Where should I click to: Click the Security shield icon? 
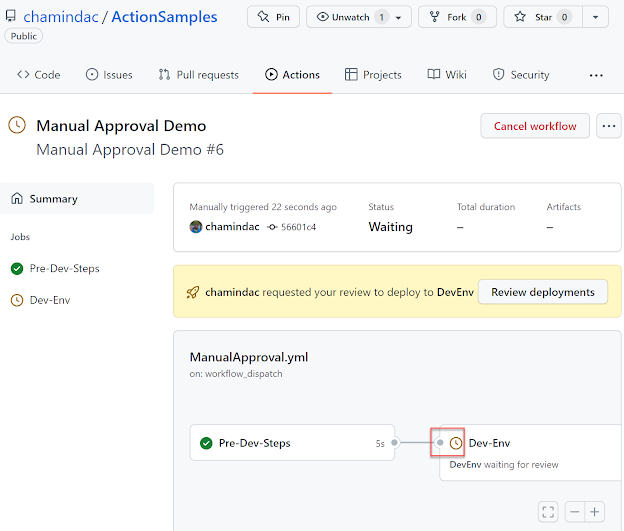(499, 74)
